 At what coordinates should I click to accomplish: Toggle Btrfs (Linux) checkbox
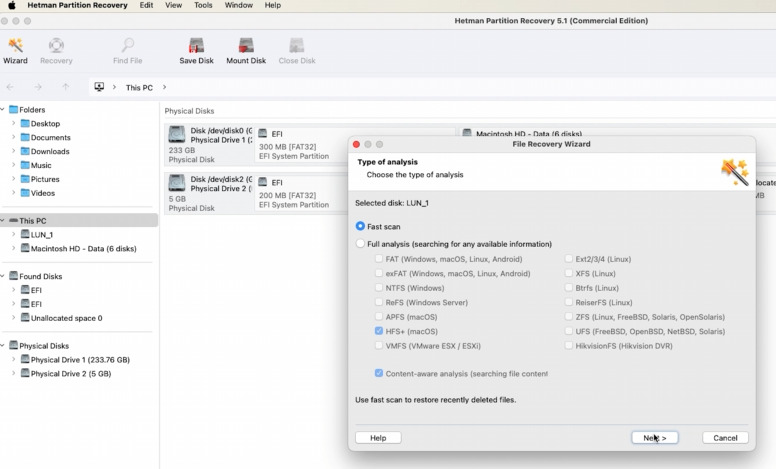pyautogui.click(x=569, y=287)
